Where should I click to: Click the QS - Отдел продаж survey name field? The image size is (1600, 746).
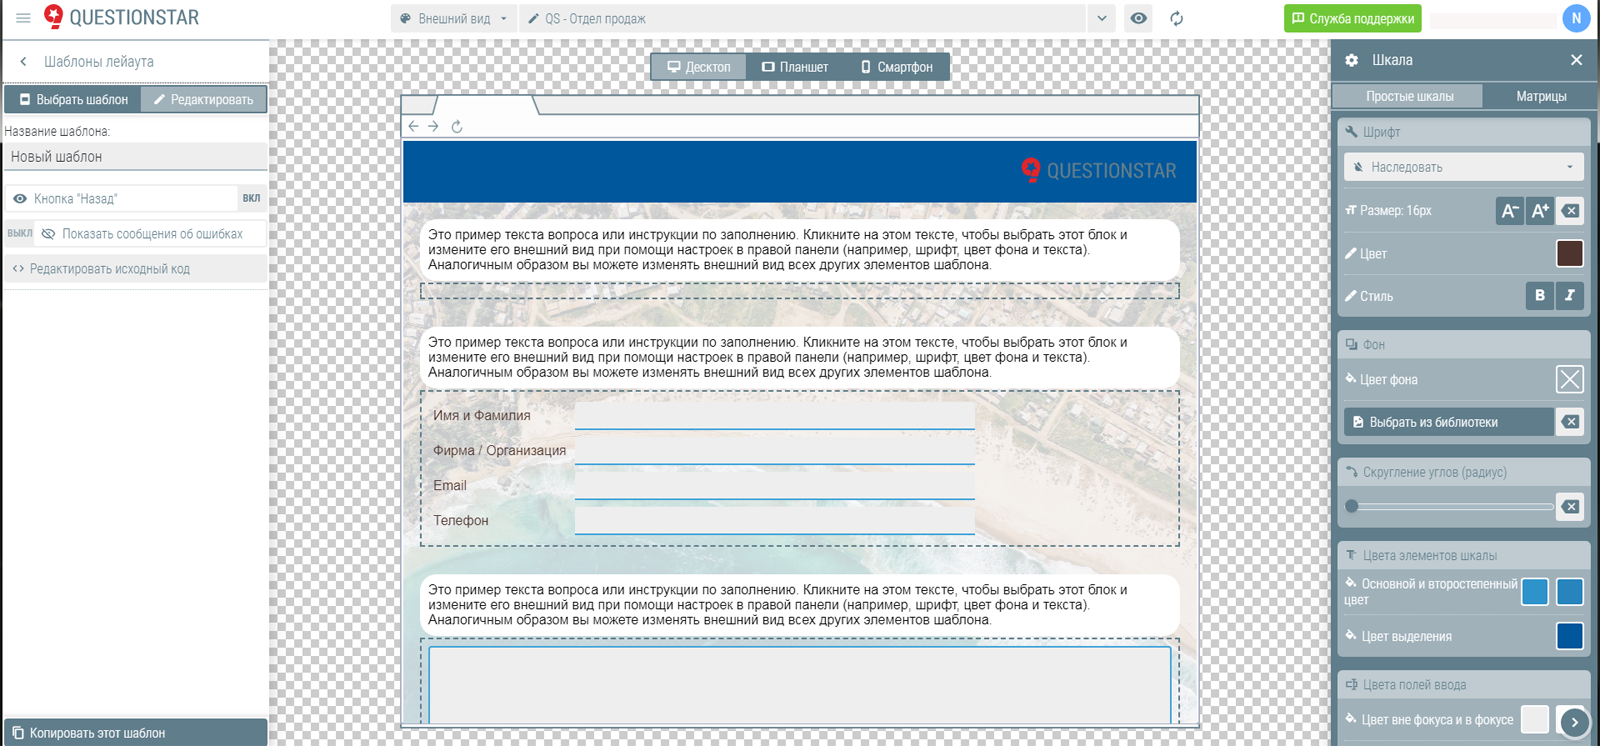(802, 18)
